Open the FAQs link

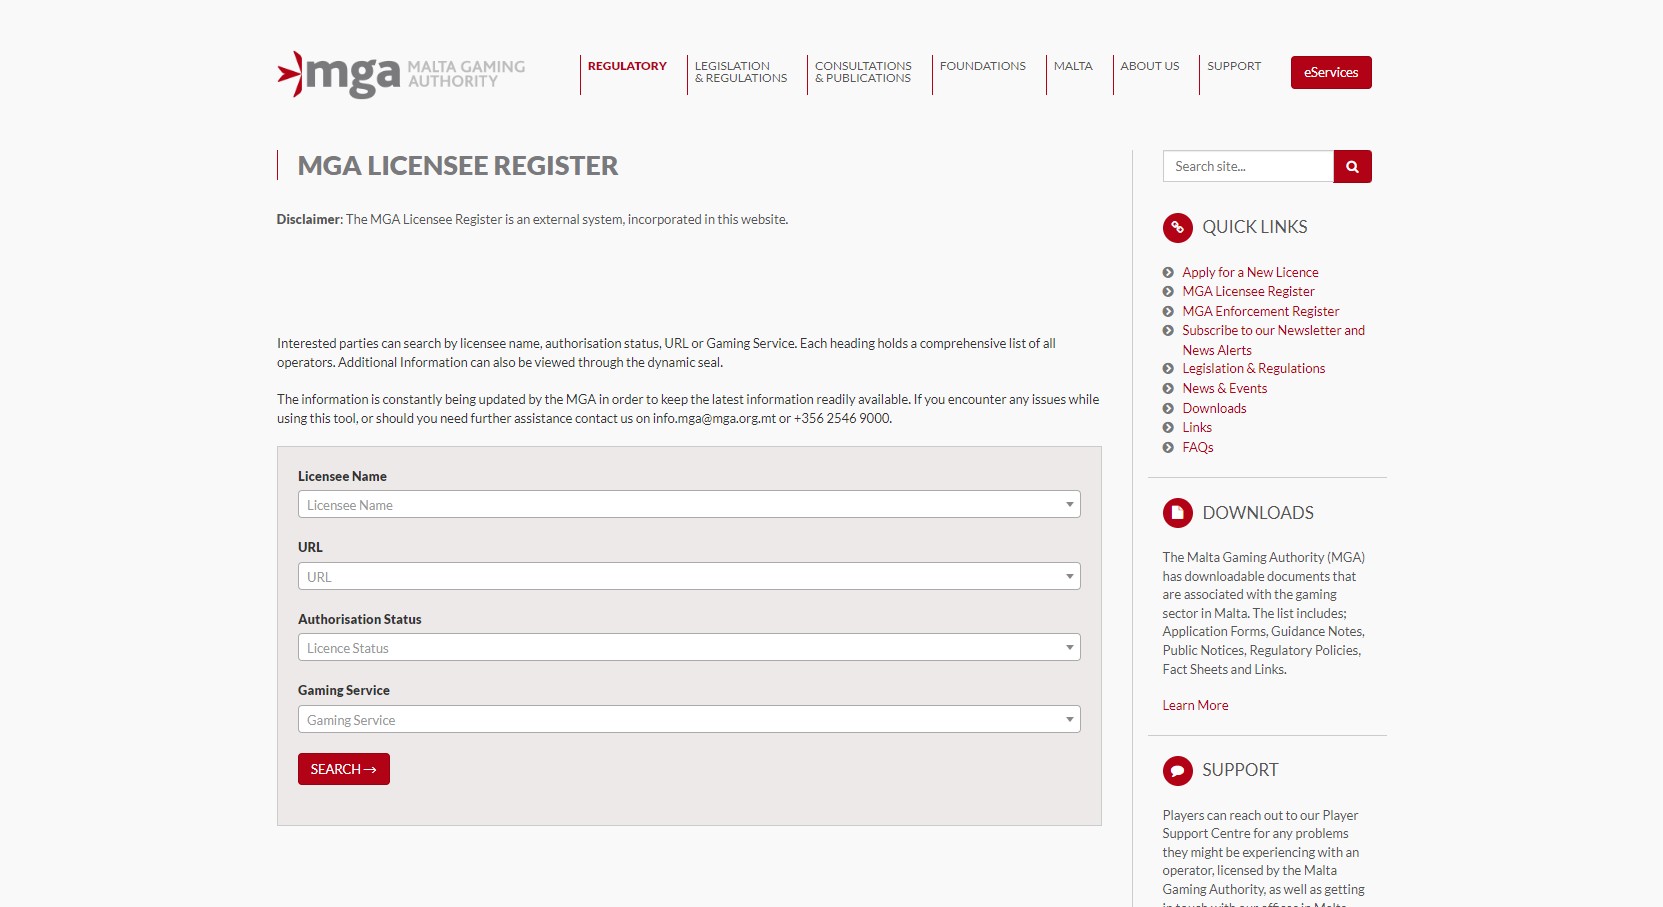pyautogui.click(x=1197, y=448)
